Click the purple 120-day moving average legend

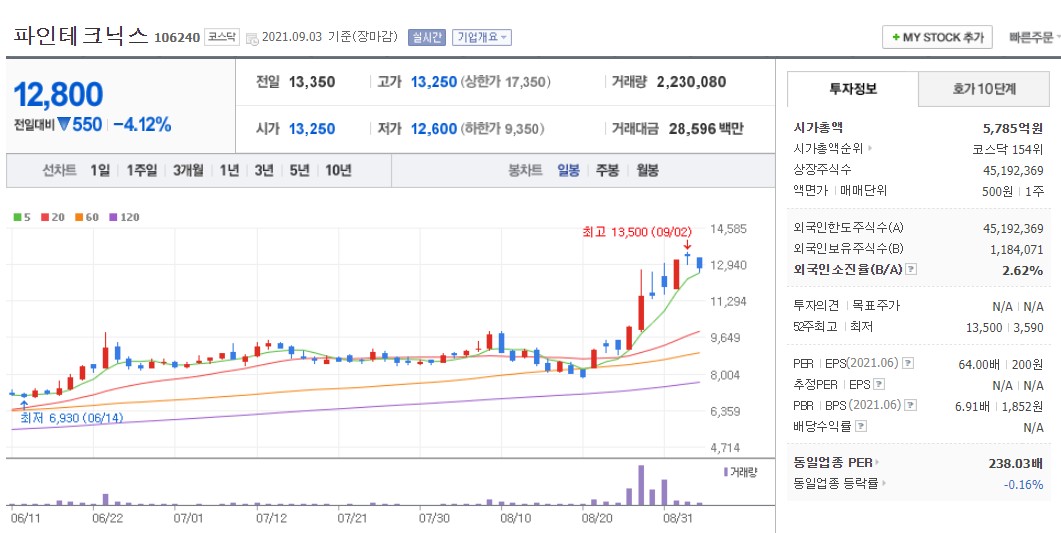[x=124, y=217]
